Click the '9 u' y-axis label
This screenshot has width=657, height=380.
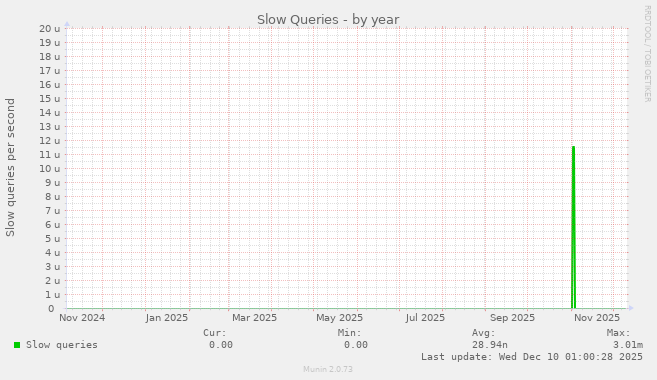pyautogui.click(x=52, y=183)
